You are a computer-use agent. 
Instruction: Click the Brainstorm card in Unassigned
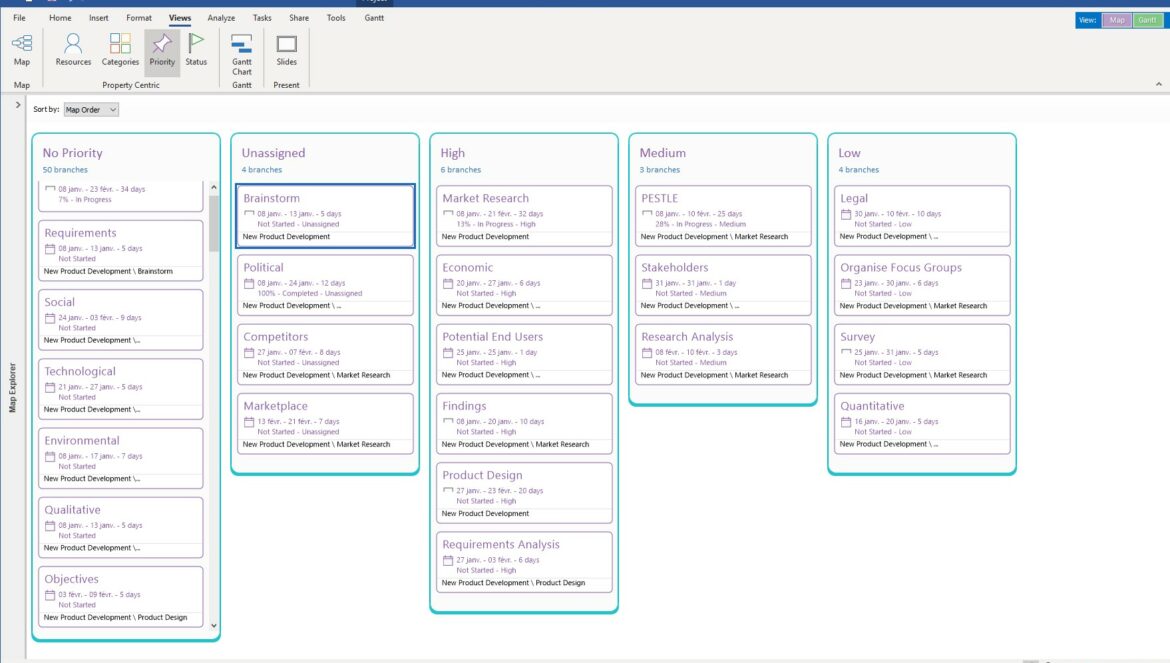tap(325, 215)
